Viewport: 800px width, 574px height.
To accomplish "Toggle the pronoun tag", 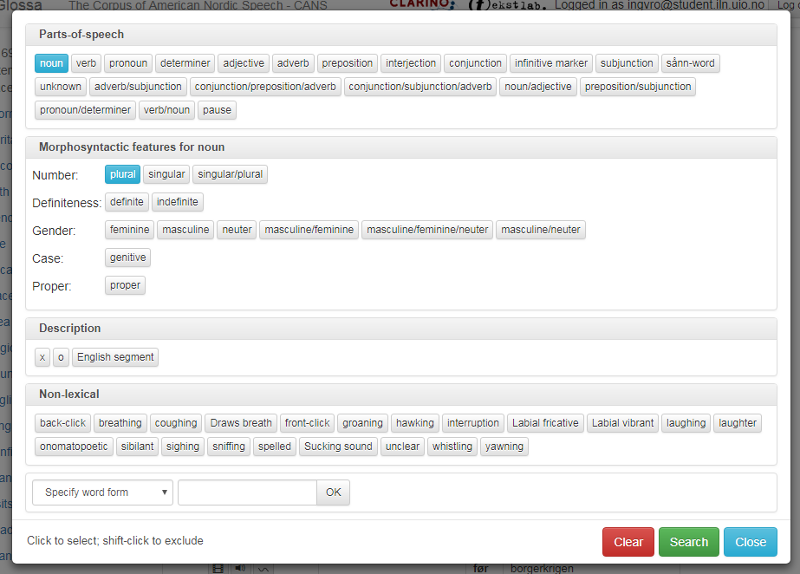I will coord(128,63).
